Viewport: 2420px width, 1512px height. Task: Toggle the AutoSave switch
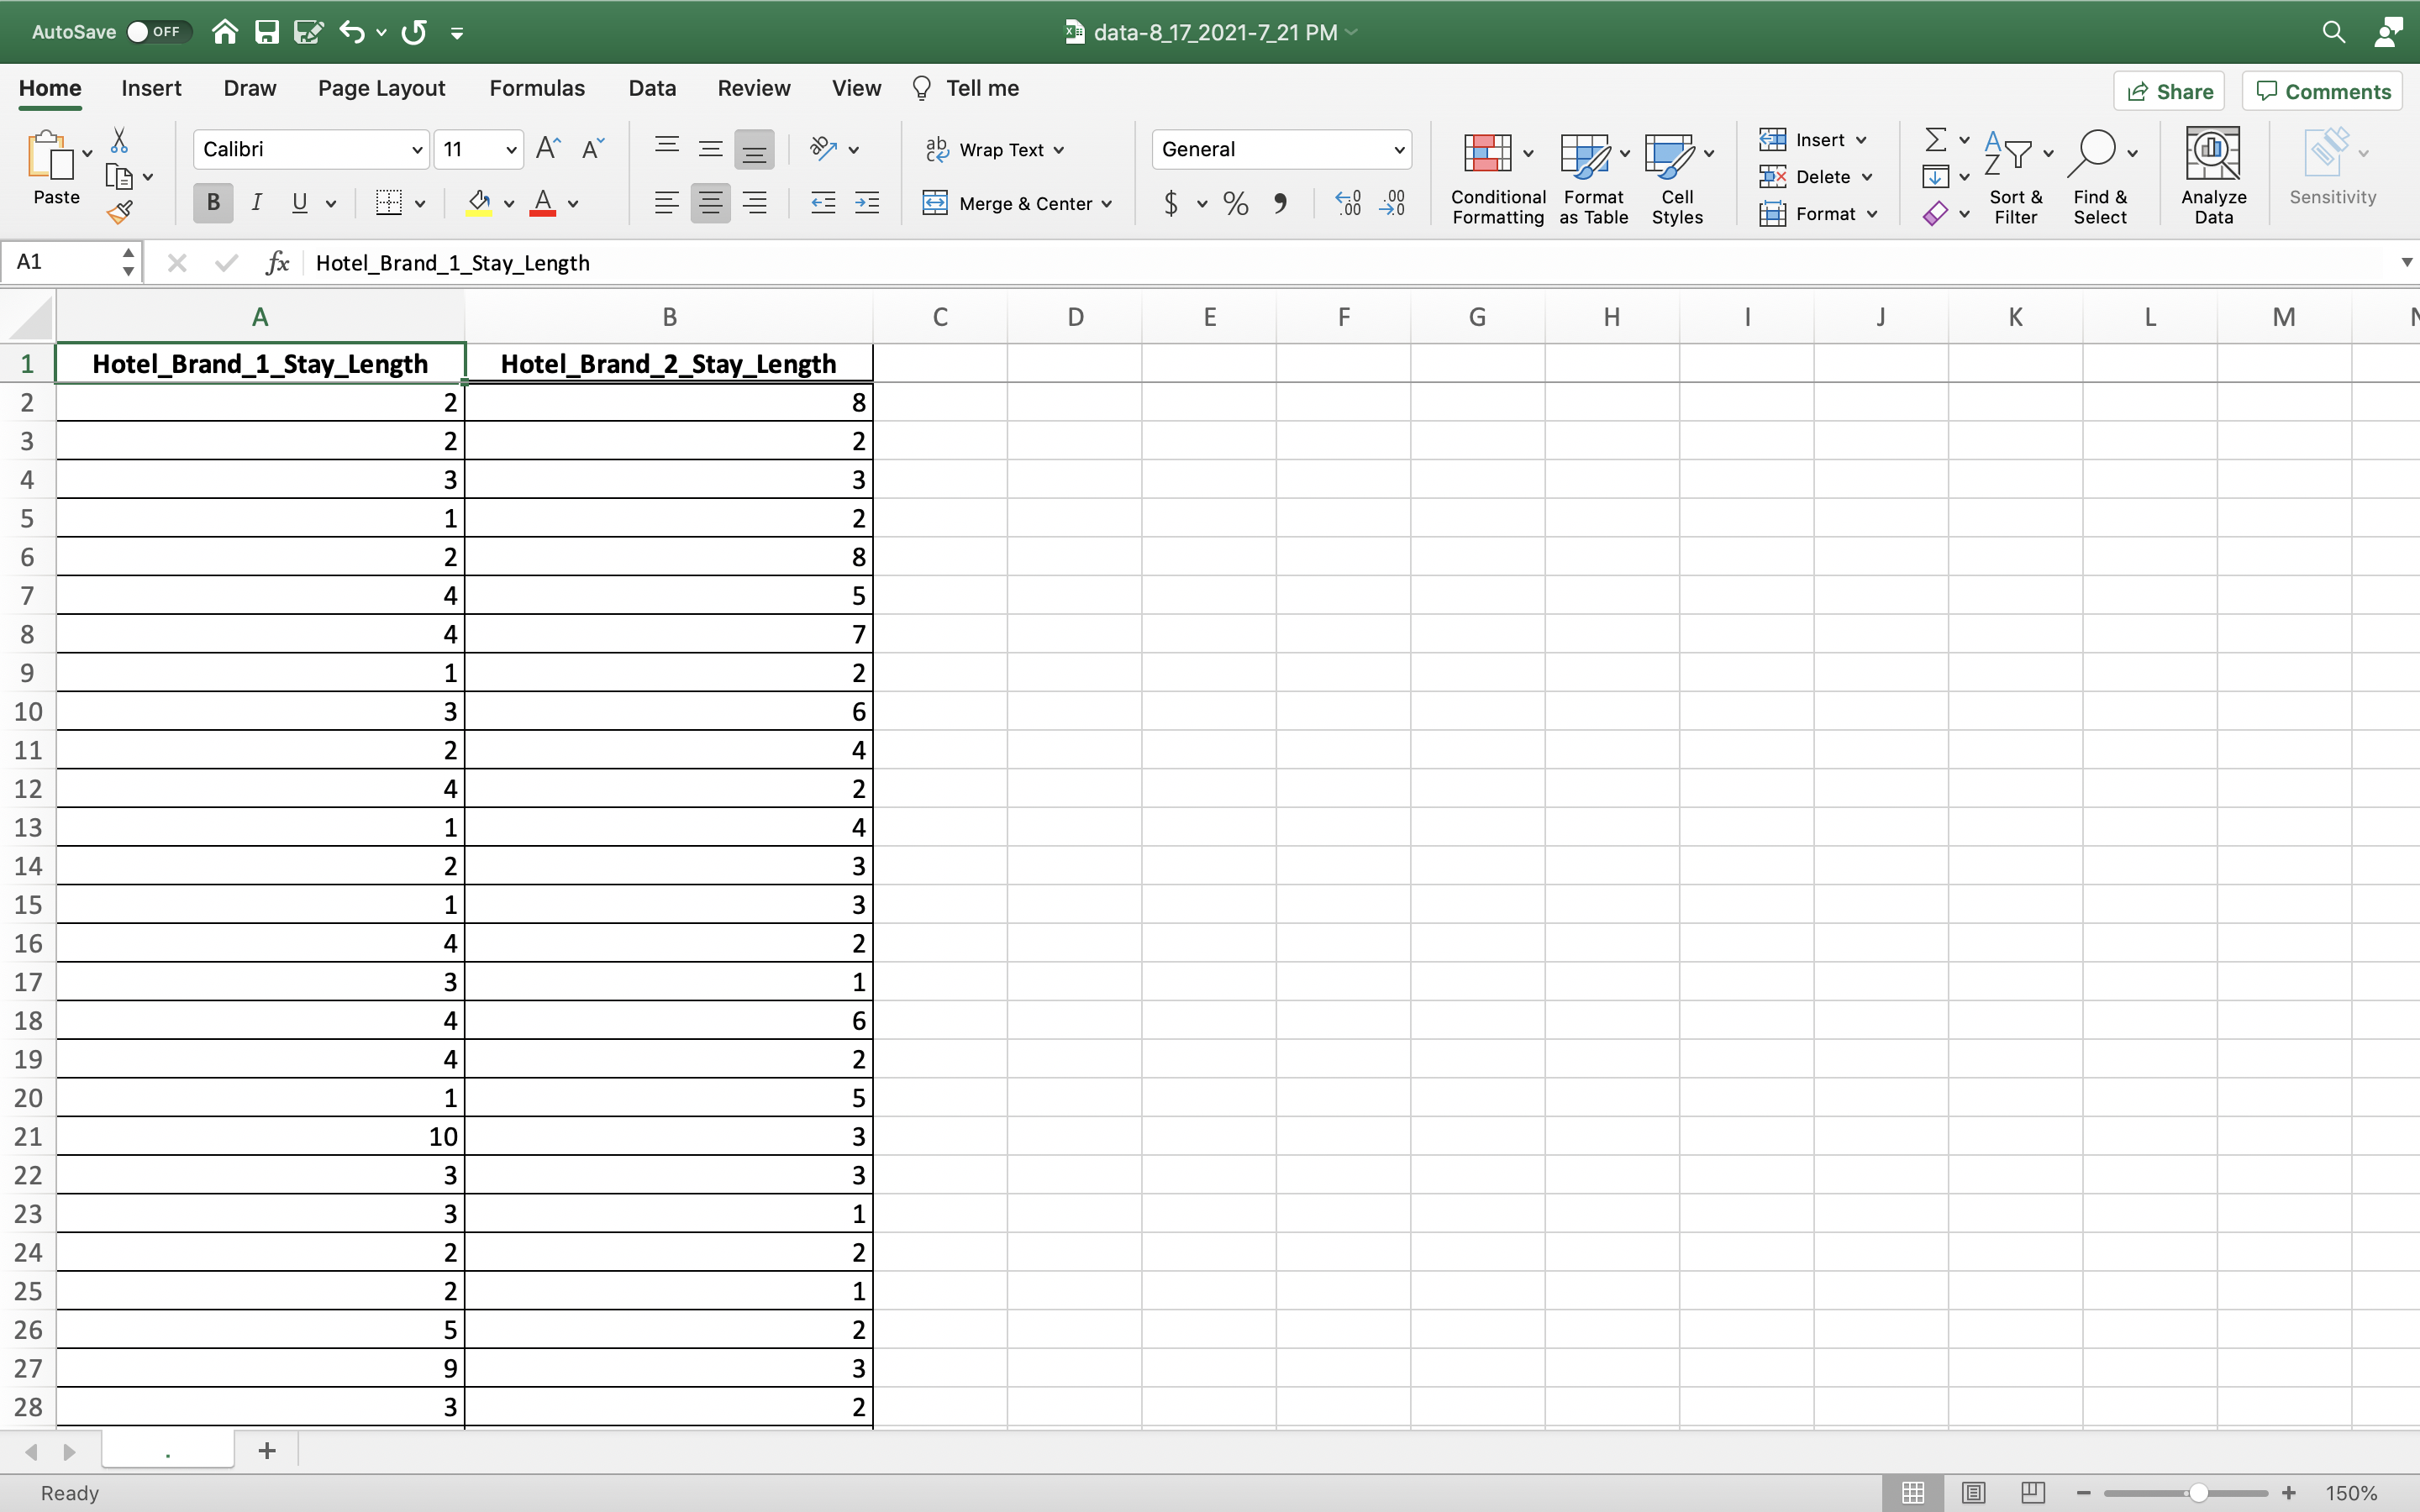155,32
